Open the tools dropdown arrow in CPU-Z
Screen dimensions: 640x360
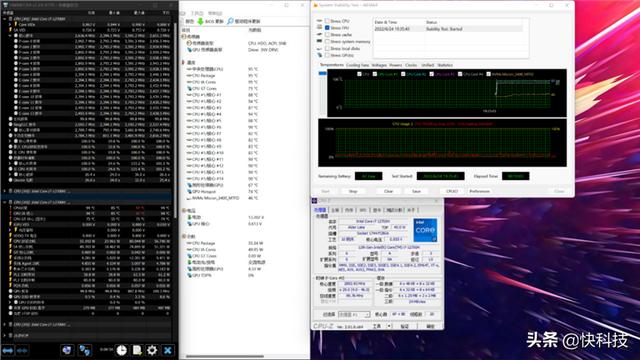pyautogui.click(x=389, y=326)
